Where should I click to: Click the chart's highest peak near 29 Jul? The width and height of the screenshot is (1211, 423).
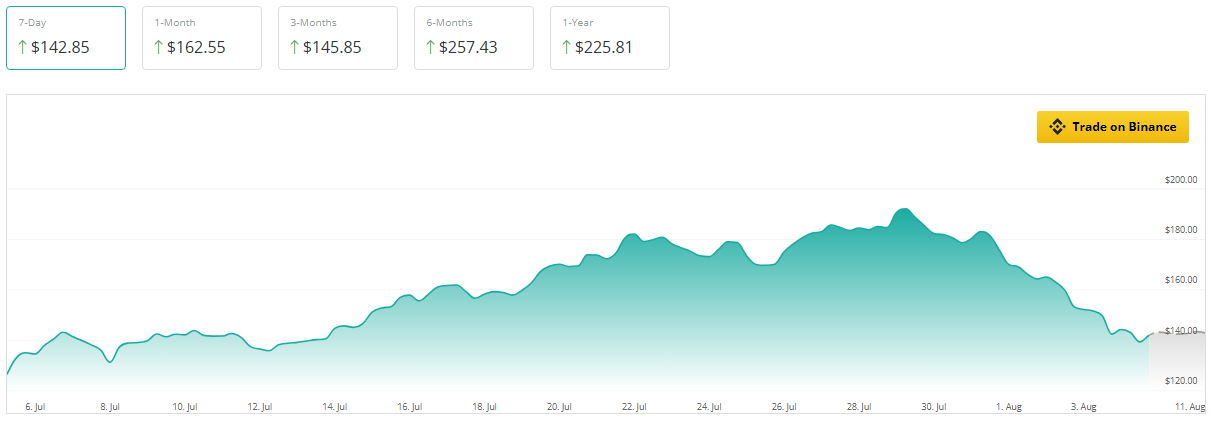point(903,210)
